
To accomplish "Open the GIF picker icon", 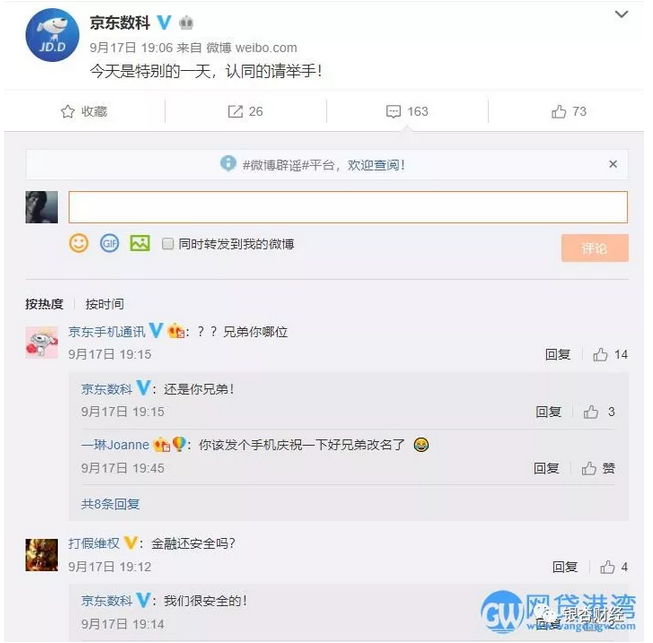I will (x=110, y=243).
